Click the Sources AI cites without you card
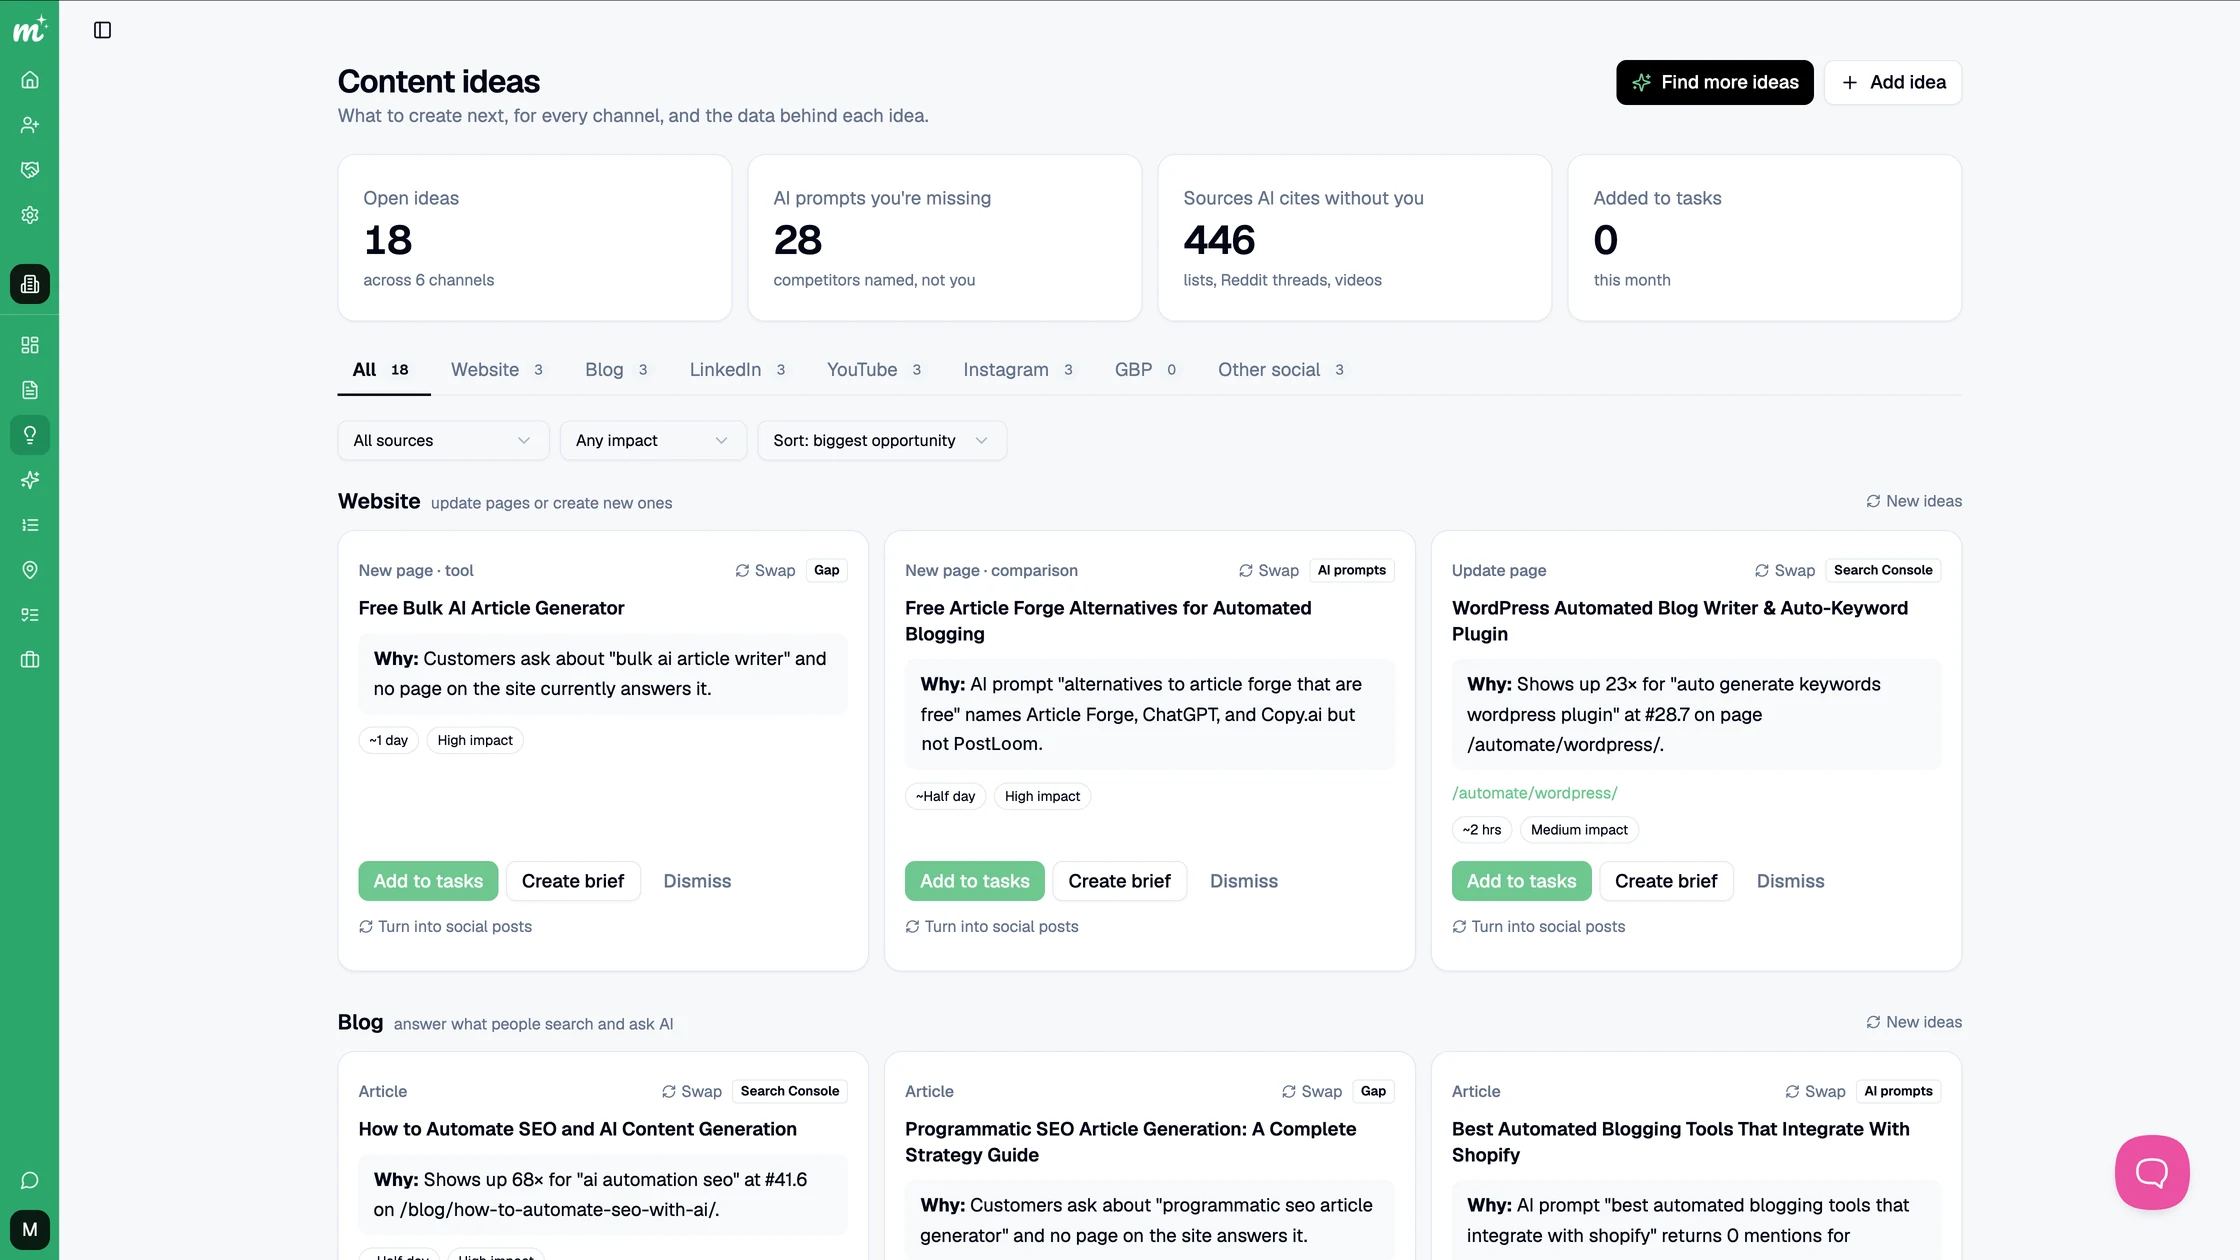Image resolution: width=2240 pixels, height=1260 pixels. click(x=1355, y=238)
